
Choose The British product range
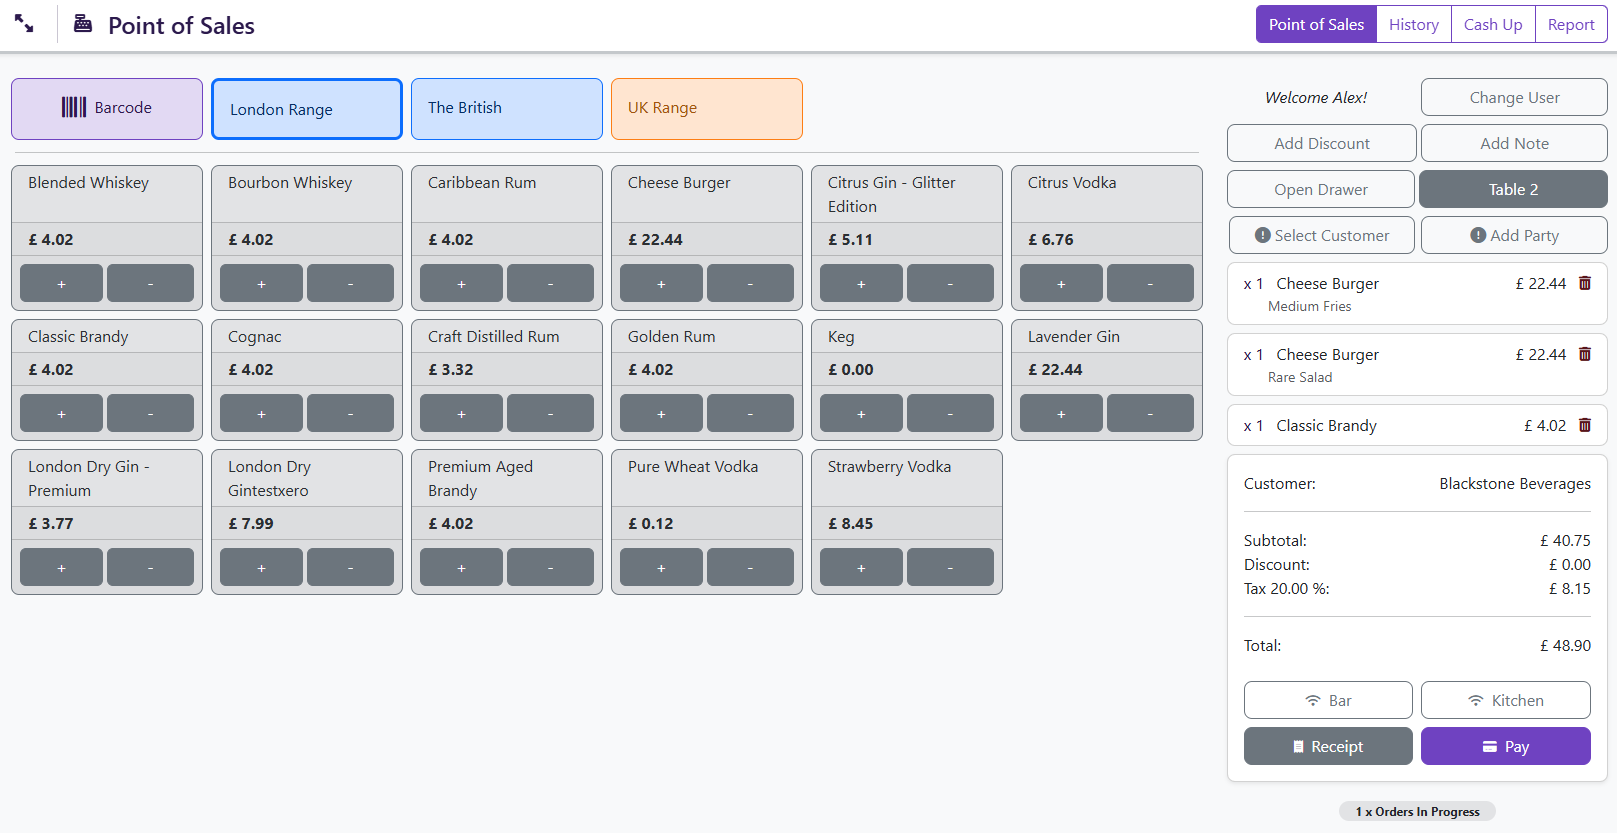(506, 108)
